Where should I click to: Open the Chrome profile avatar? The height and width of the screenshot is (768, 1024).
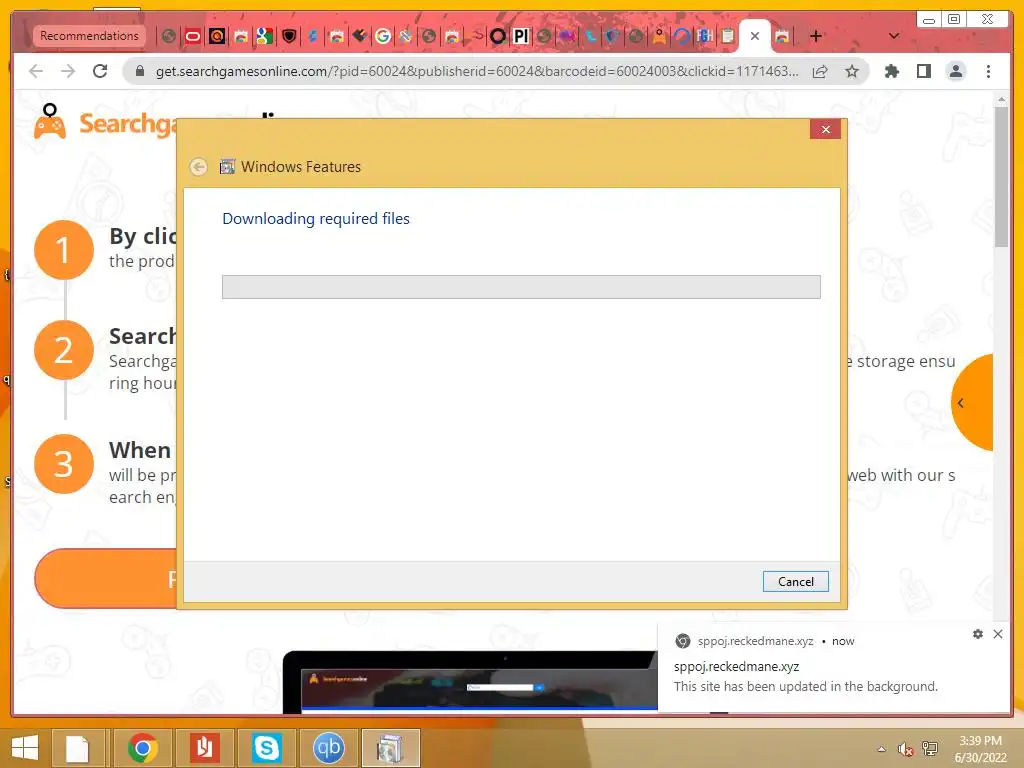[955, 71]
